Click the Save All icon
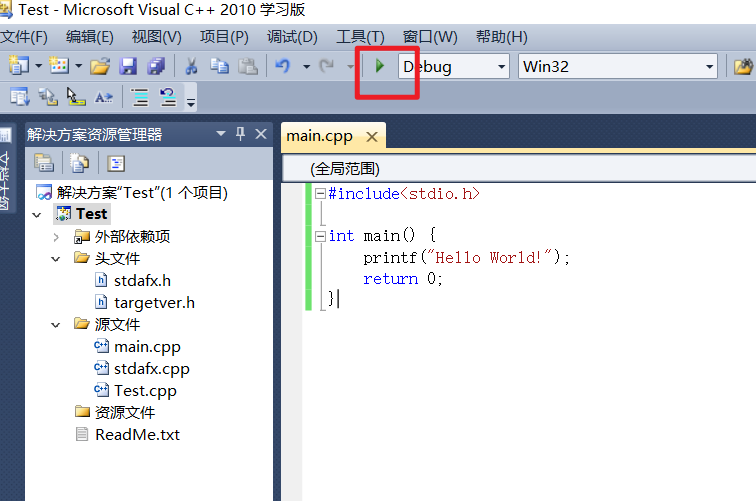Screen dimensions: 756x501 pos(156,66)
